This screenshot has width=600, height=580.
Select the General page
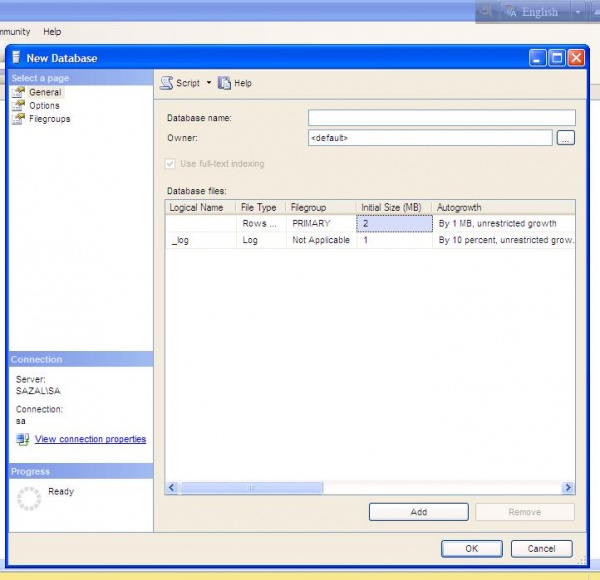45,92
